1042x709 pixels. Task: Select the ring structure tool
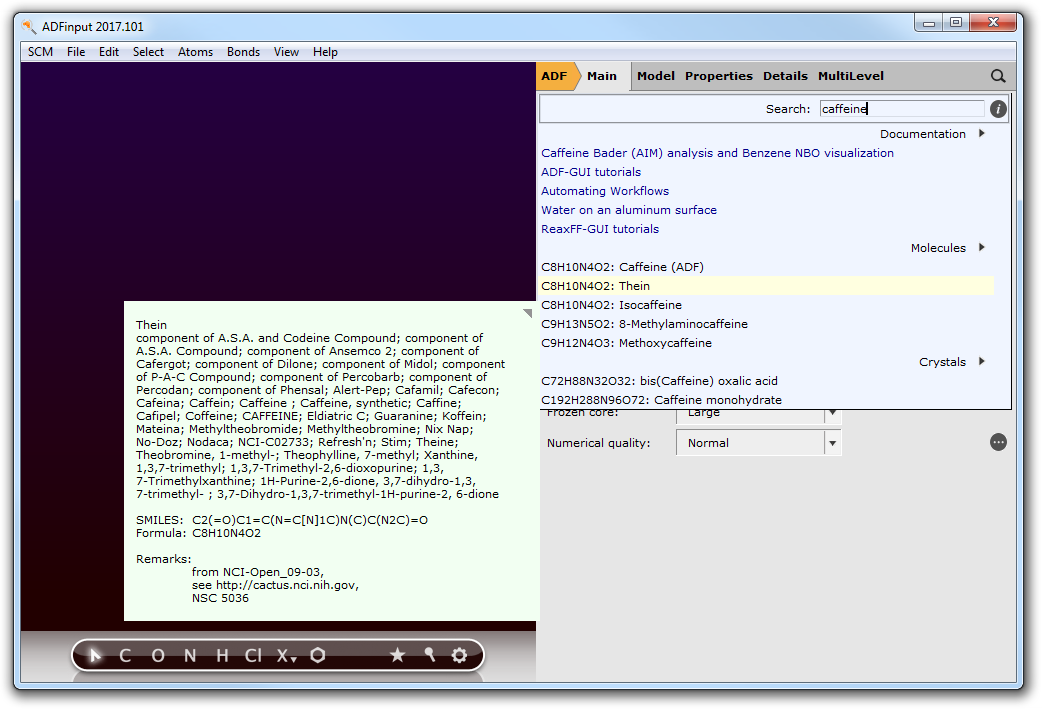click(x=318, y=656)
